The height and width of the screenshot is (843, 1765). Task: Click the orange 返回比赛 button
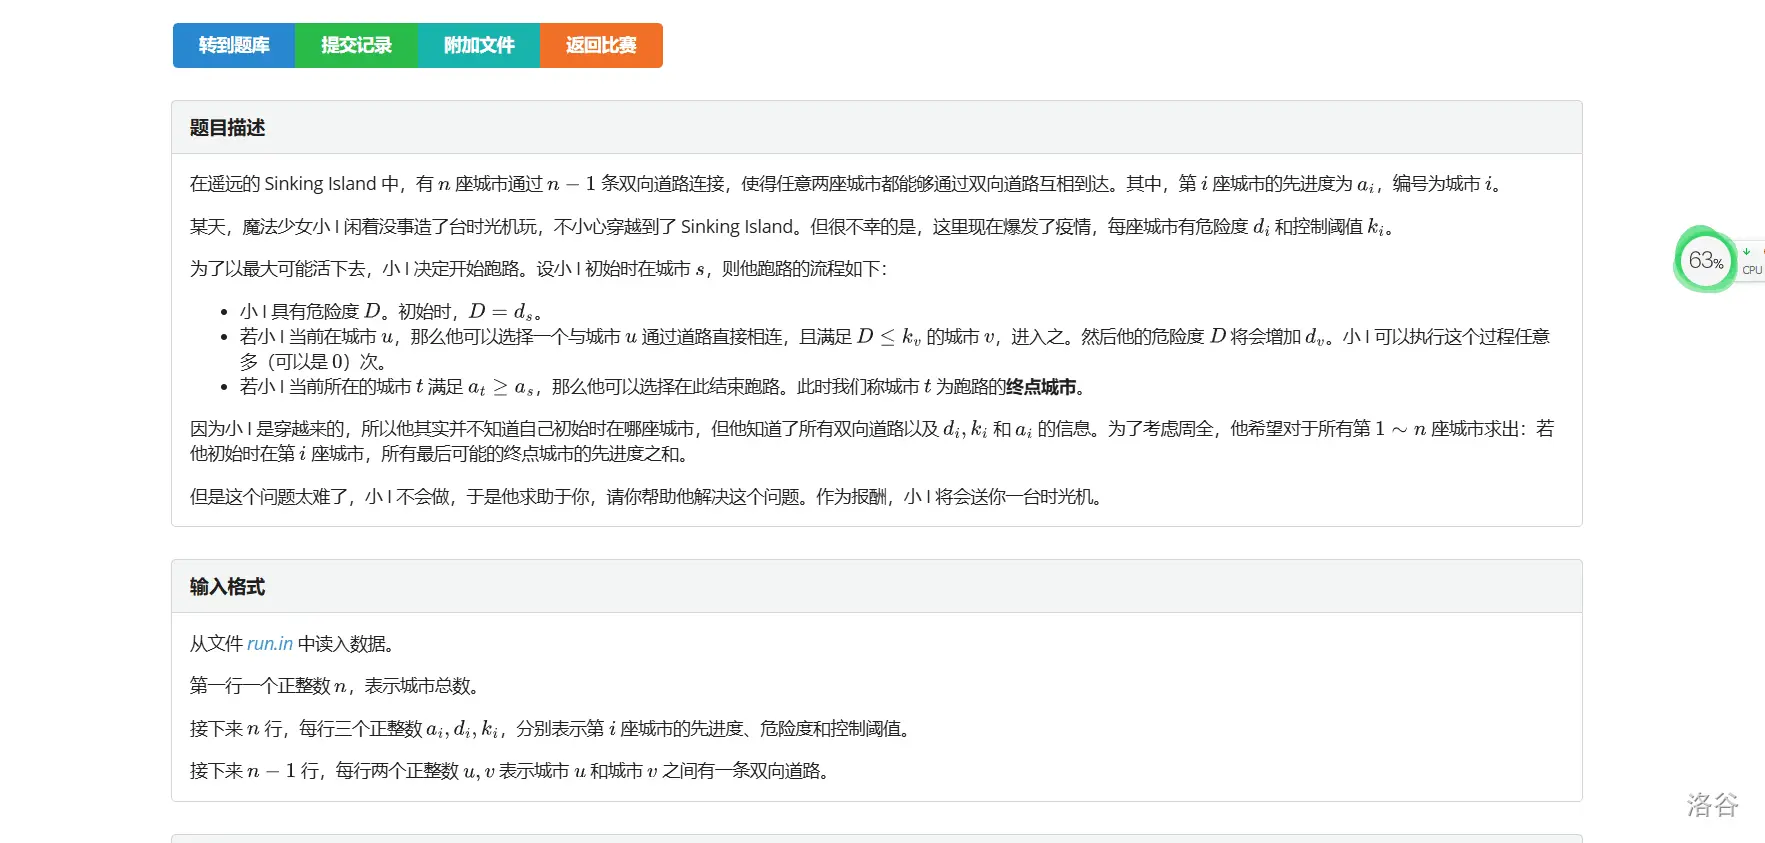coord(601,45)
